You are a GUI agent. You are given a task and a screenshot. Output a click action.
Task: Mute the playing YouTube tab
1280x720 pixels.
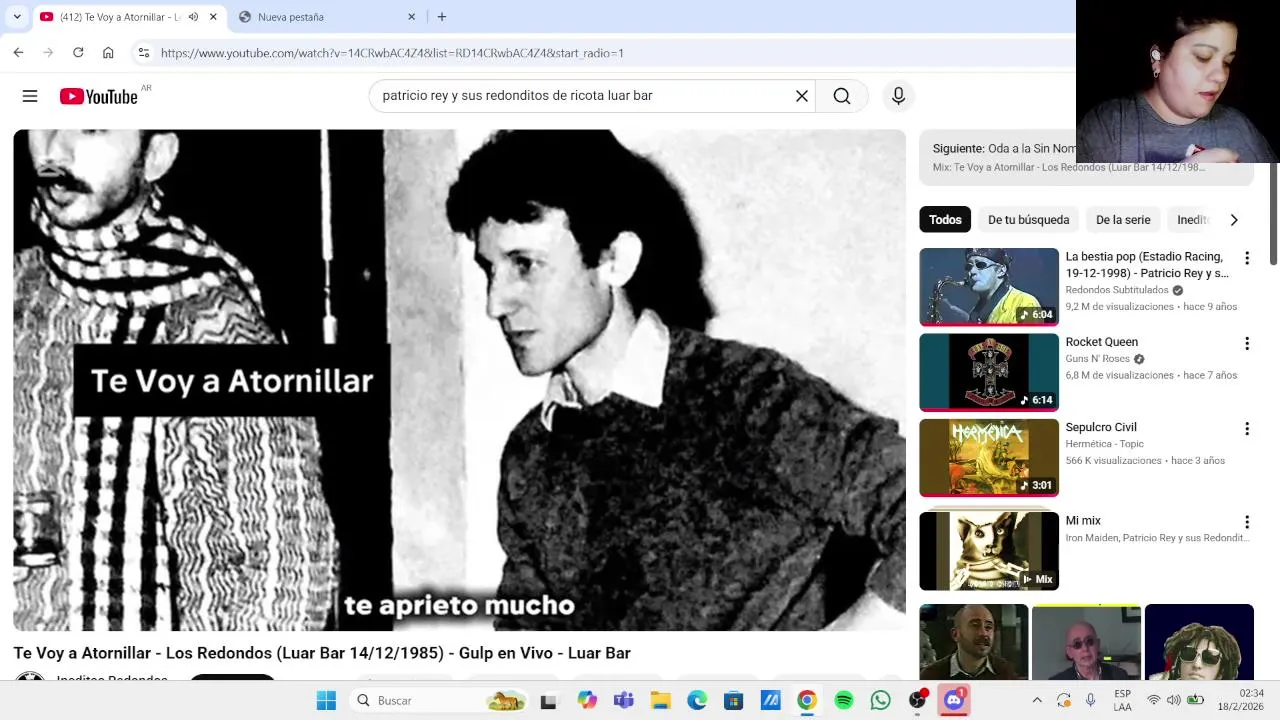coord(193,17)
